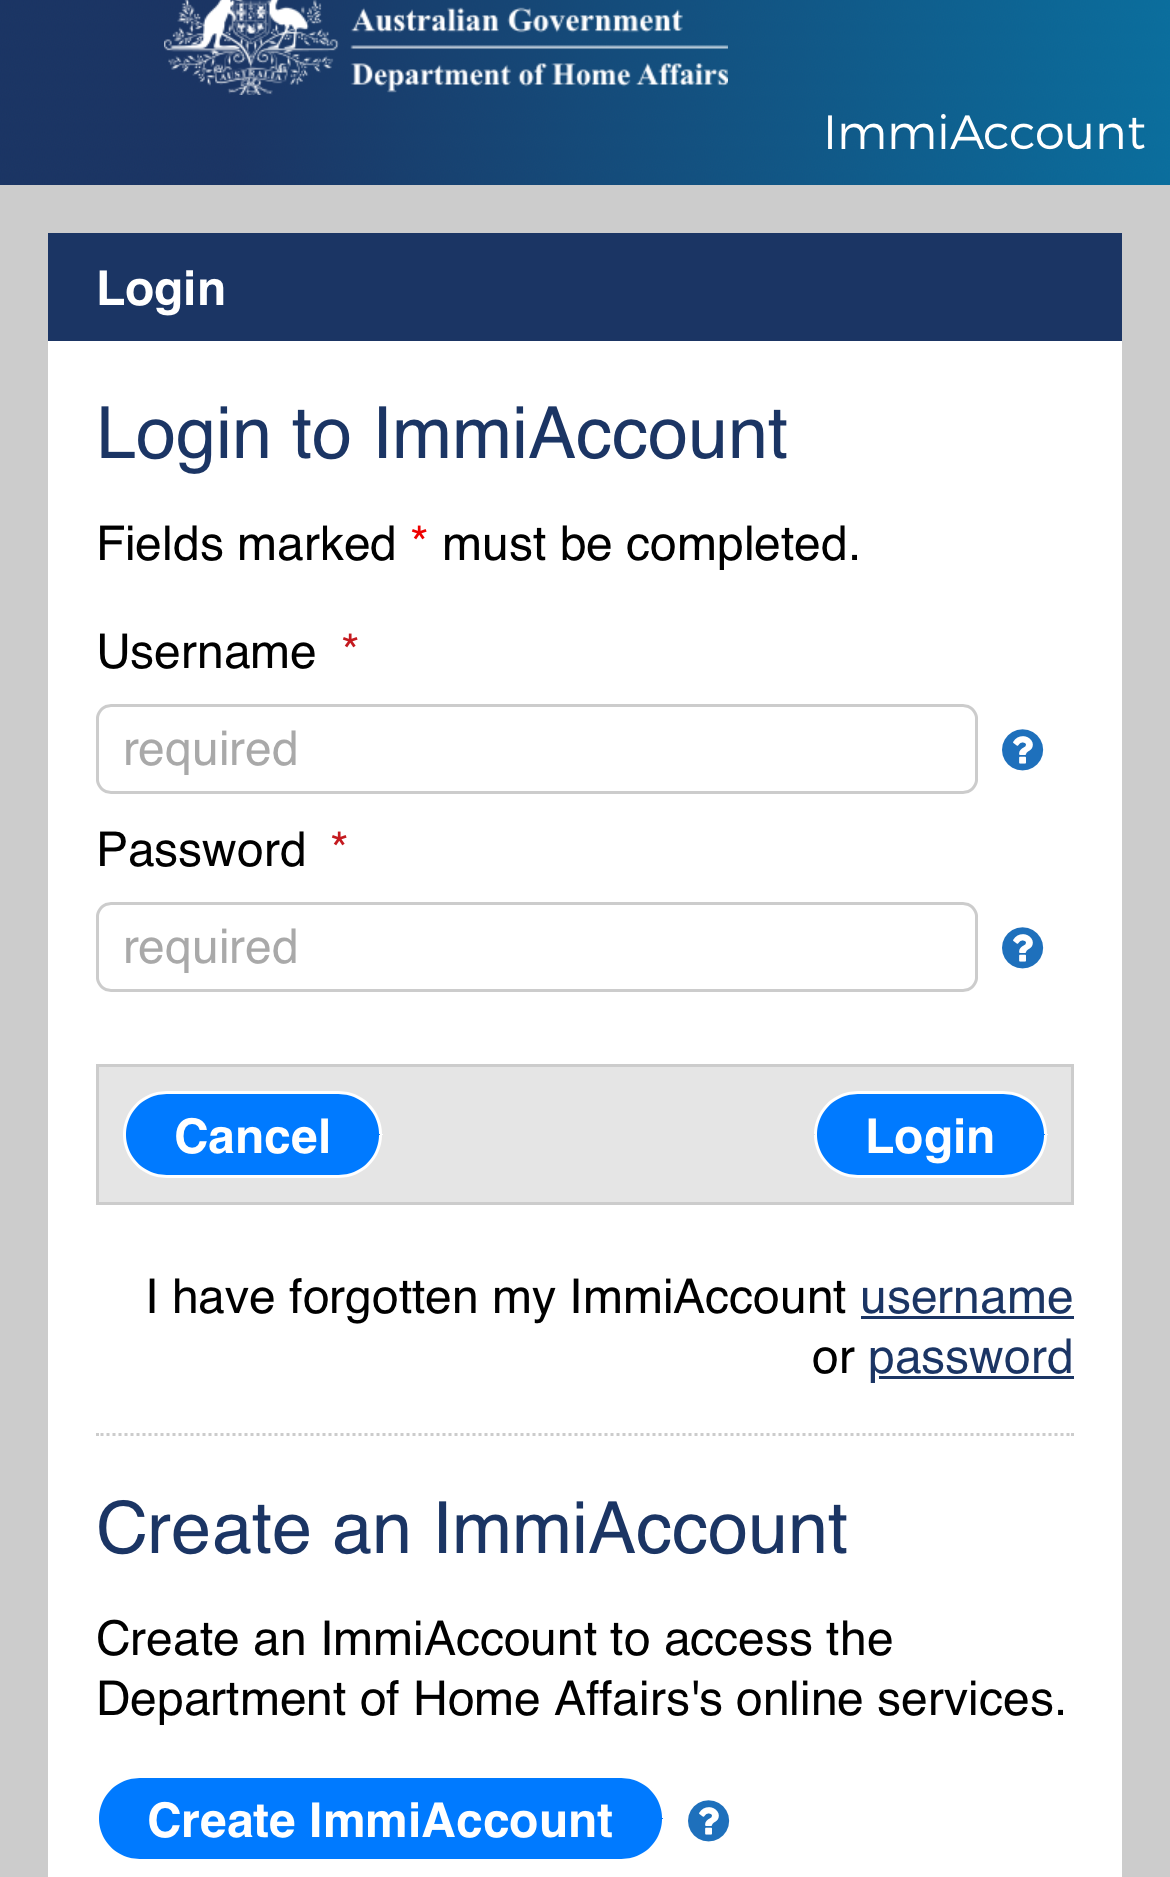Click the Login to ImmiAccount heading
This screenshot has height=1877, width=1170.
point(442,435)
